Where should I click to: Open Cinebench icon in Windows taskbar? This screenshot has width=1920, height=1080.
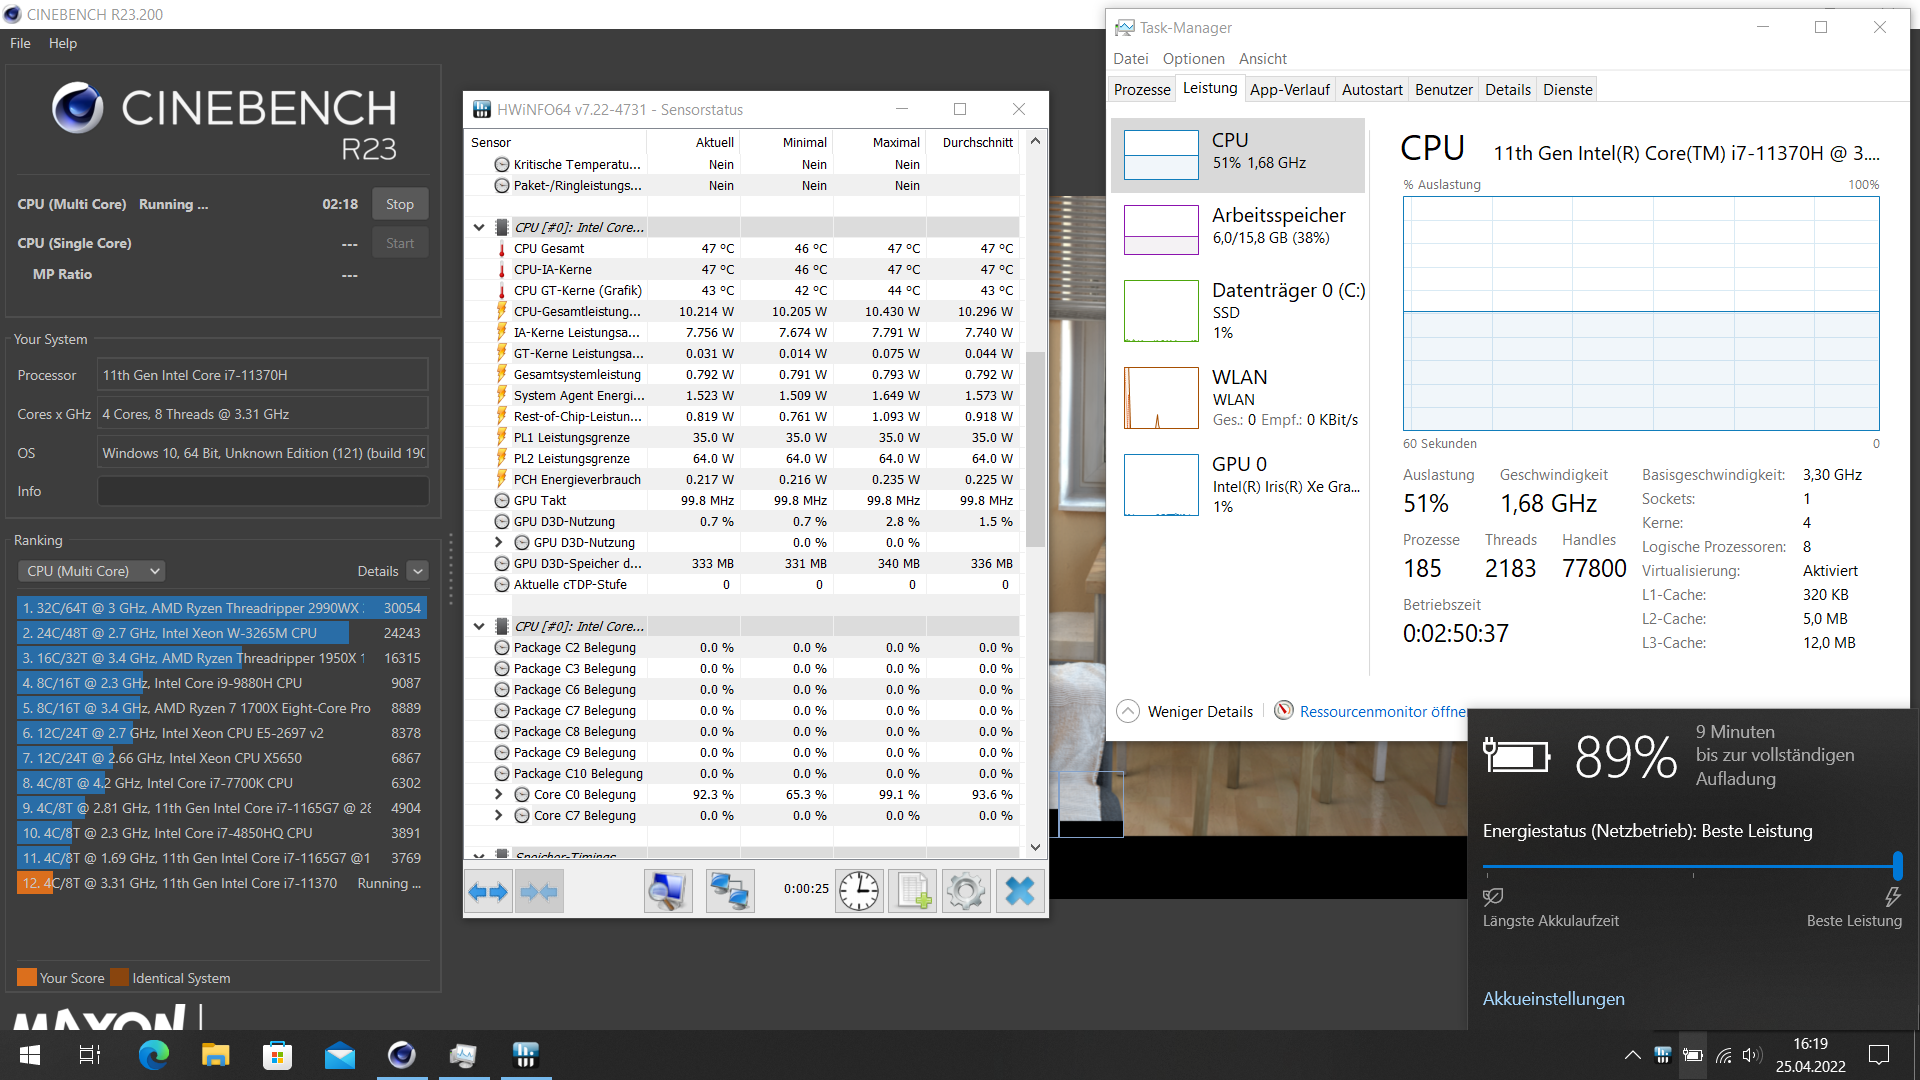[x=401, y=1055]
